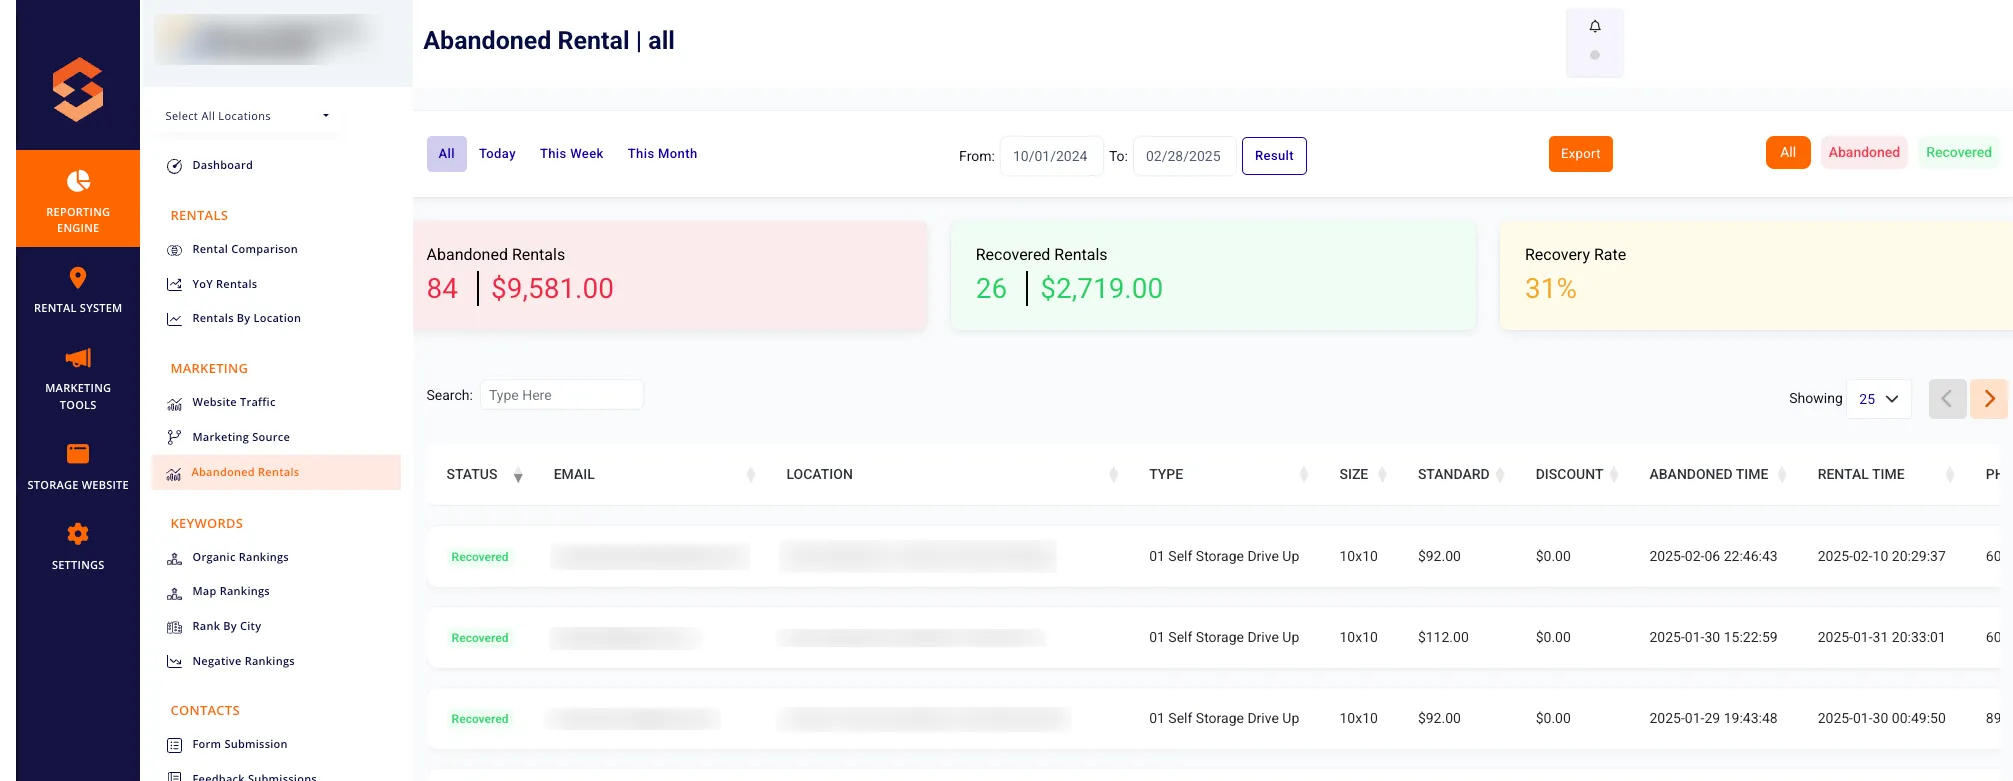Open the Storage Website icon
The height and width of the screenshot is (781, 2013).
pos(78,454)
